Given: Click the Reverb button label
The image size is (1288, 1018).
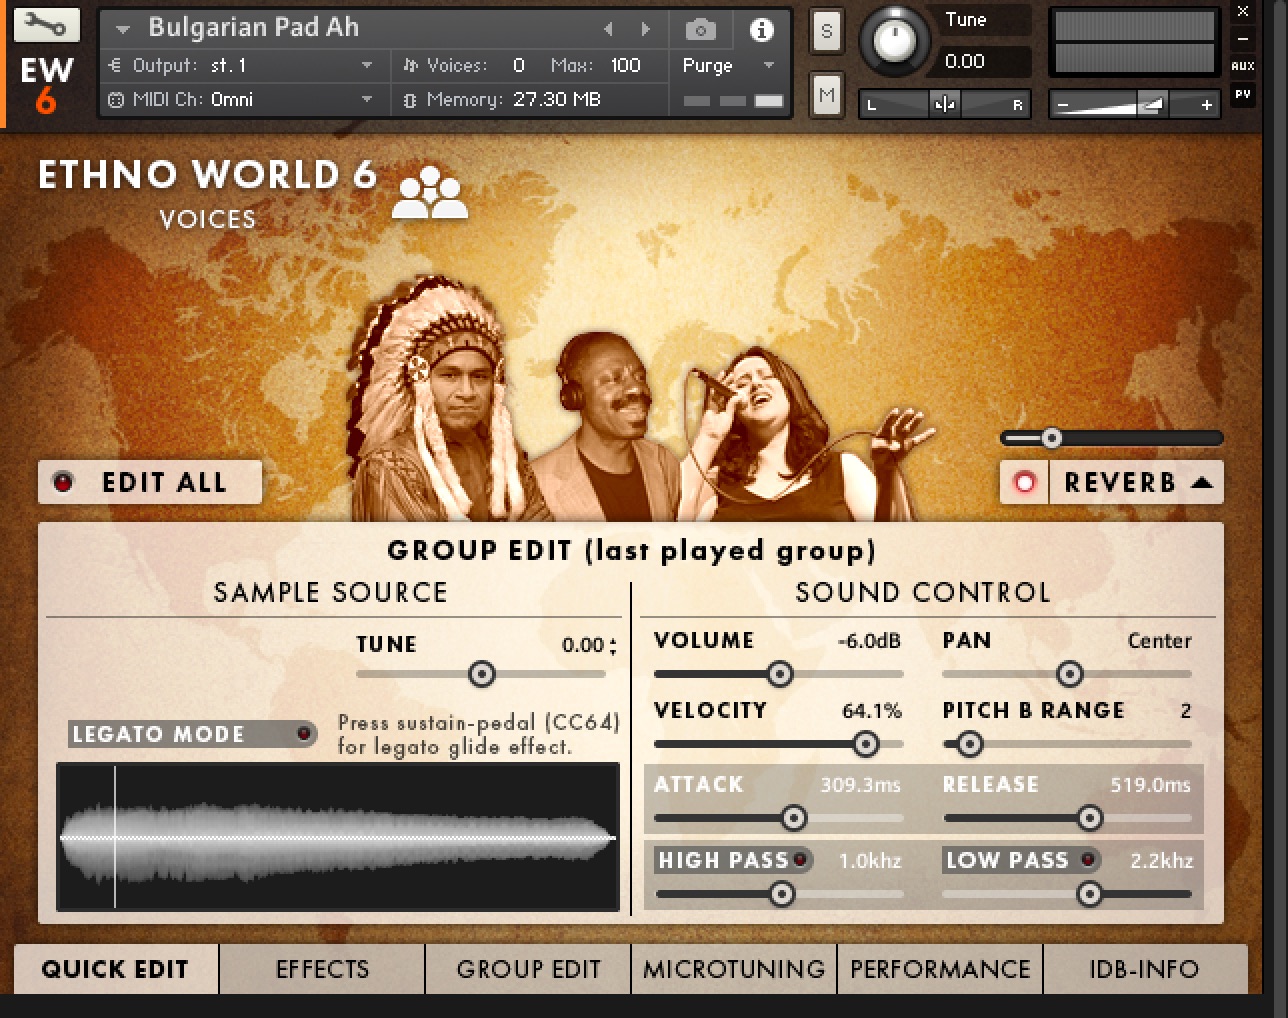Looking at the screenshot, I should [1119, 483].
